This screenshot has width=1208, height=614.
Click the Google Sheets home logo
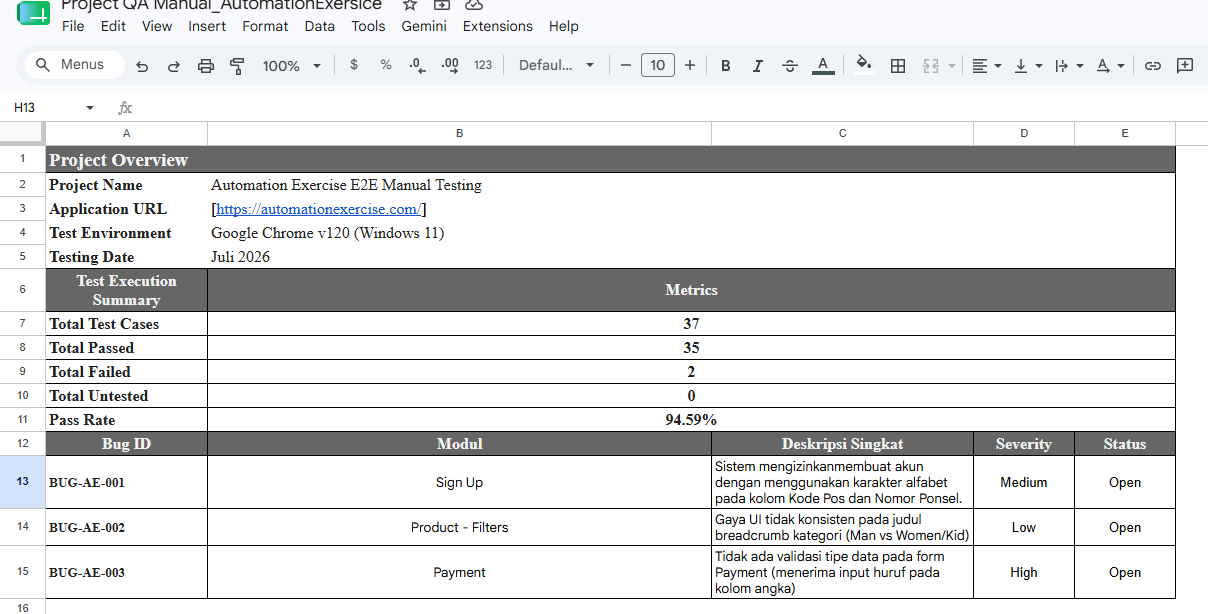pyautogui.click(x=33, y=13)
